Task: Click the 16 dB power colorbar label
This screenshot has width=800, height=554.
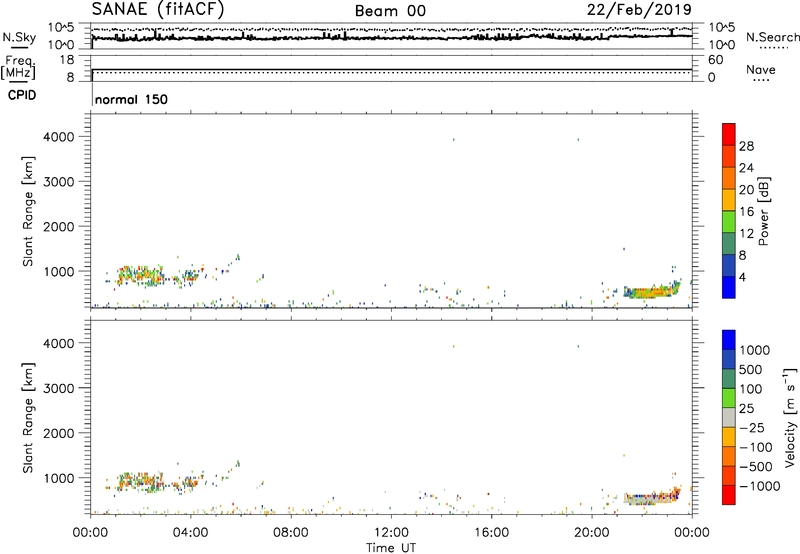Action: pyautogui.click(x=746, y=212)
